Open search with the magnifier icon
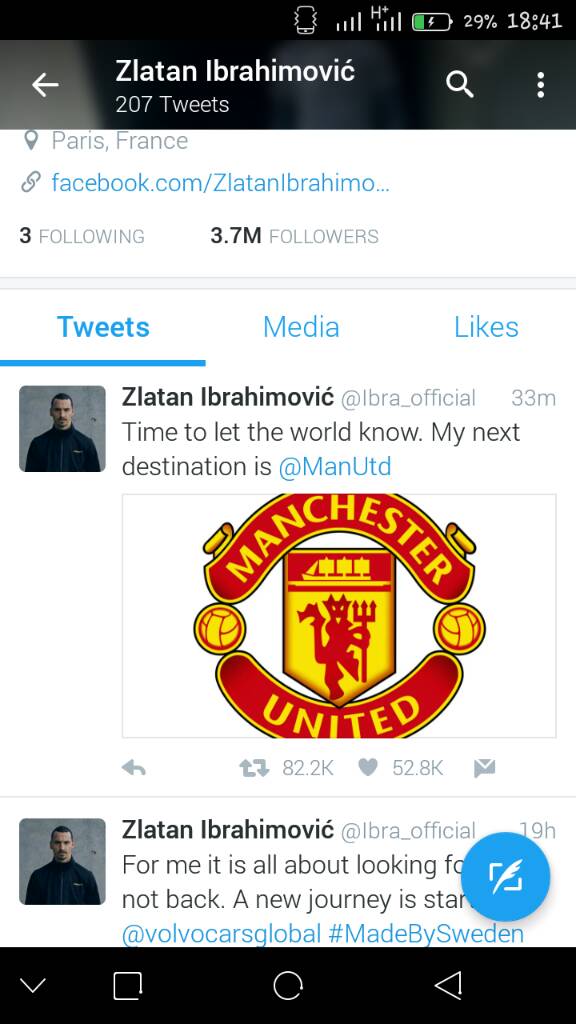Viewport: 576px width, 1024px height. 460,85
